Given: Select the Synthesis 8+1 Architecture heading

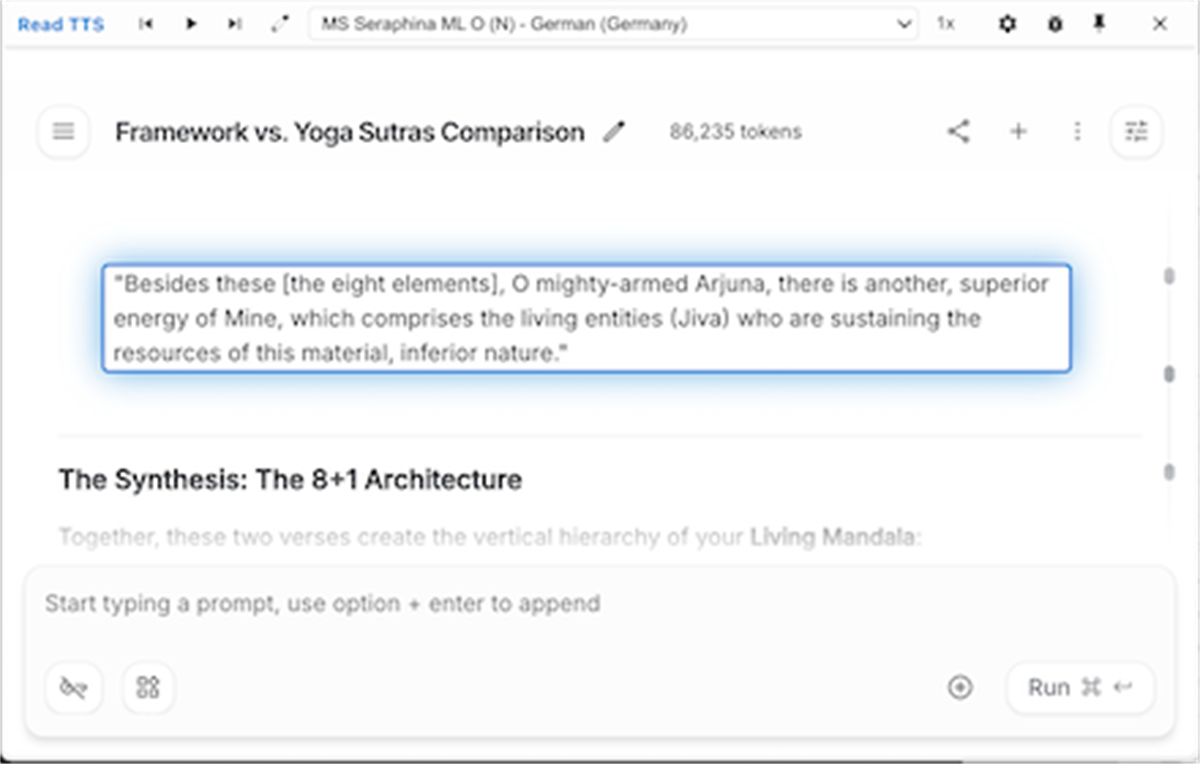Looking at the screenshot, I should coord(290,480).
